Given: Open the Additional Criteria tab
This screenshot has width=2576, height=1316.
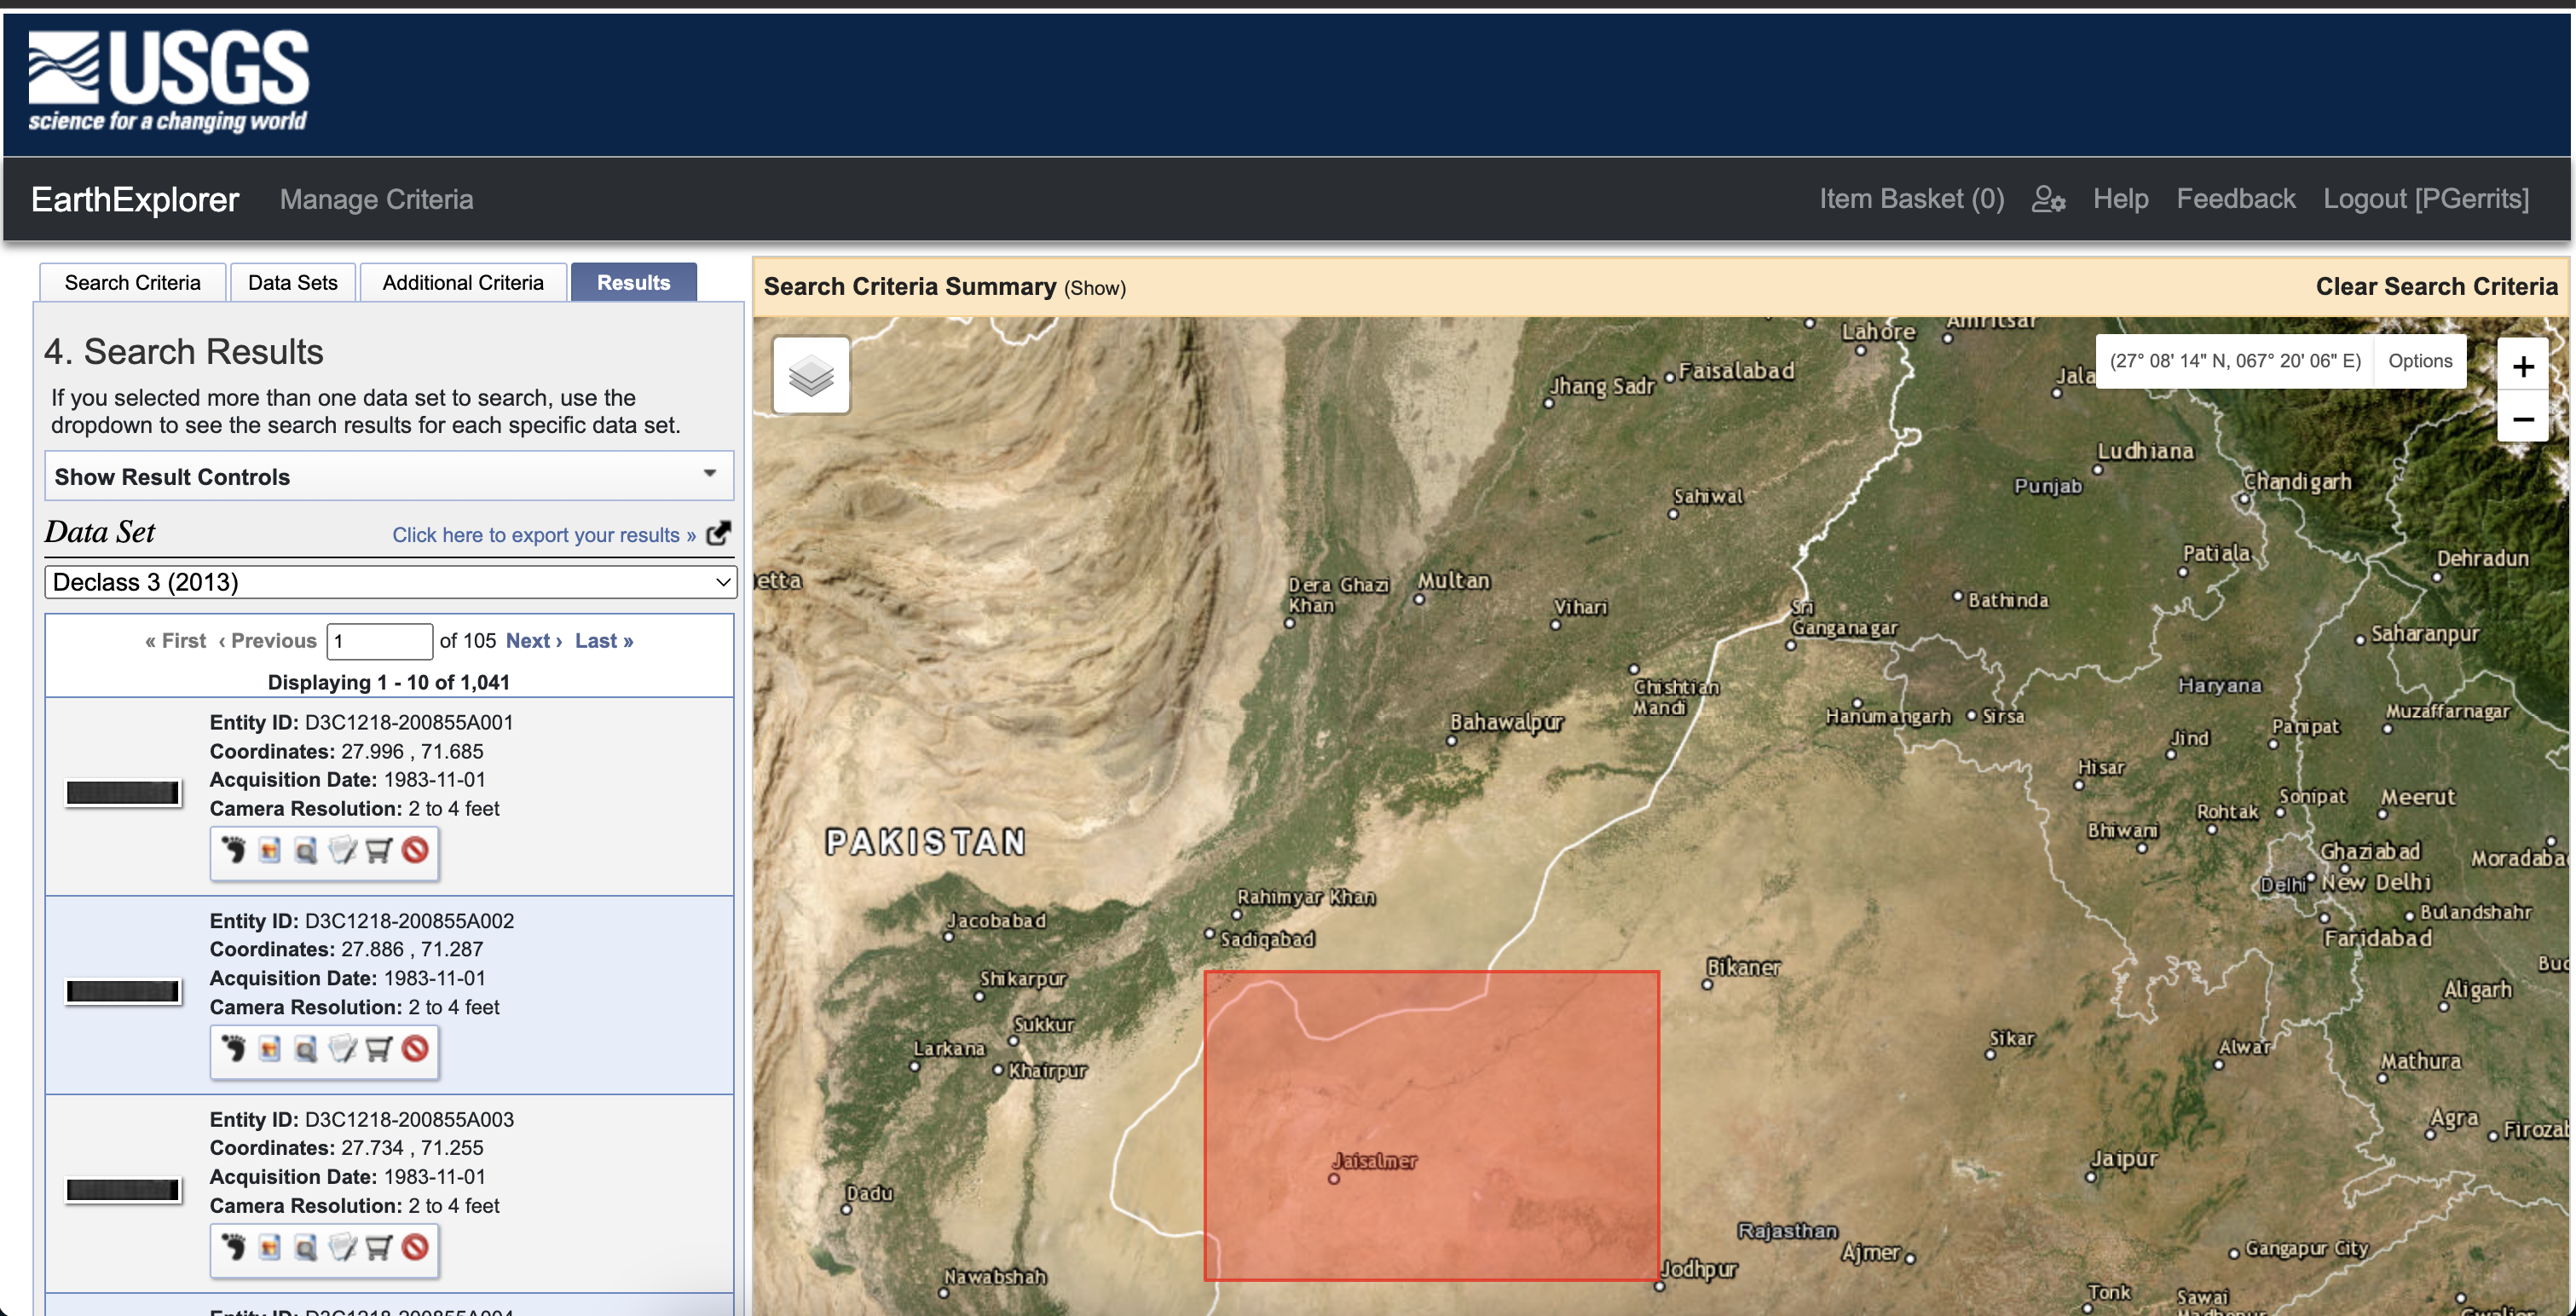Looking at the screenshot, I should pos(463,282).
